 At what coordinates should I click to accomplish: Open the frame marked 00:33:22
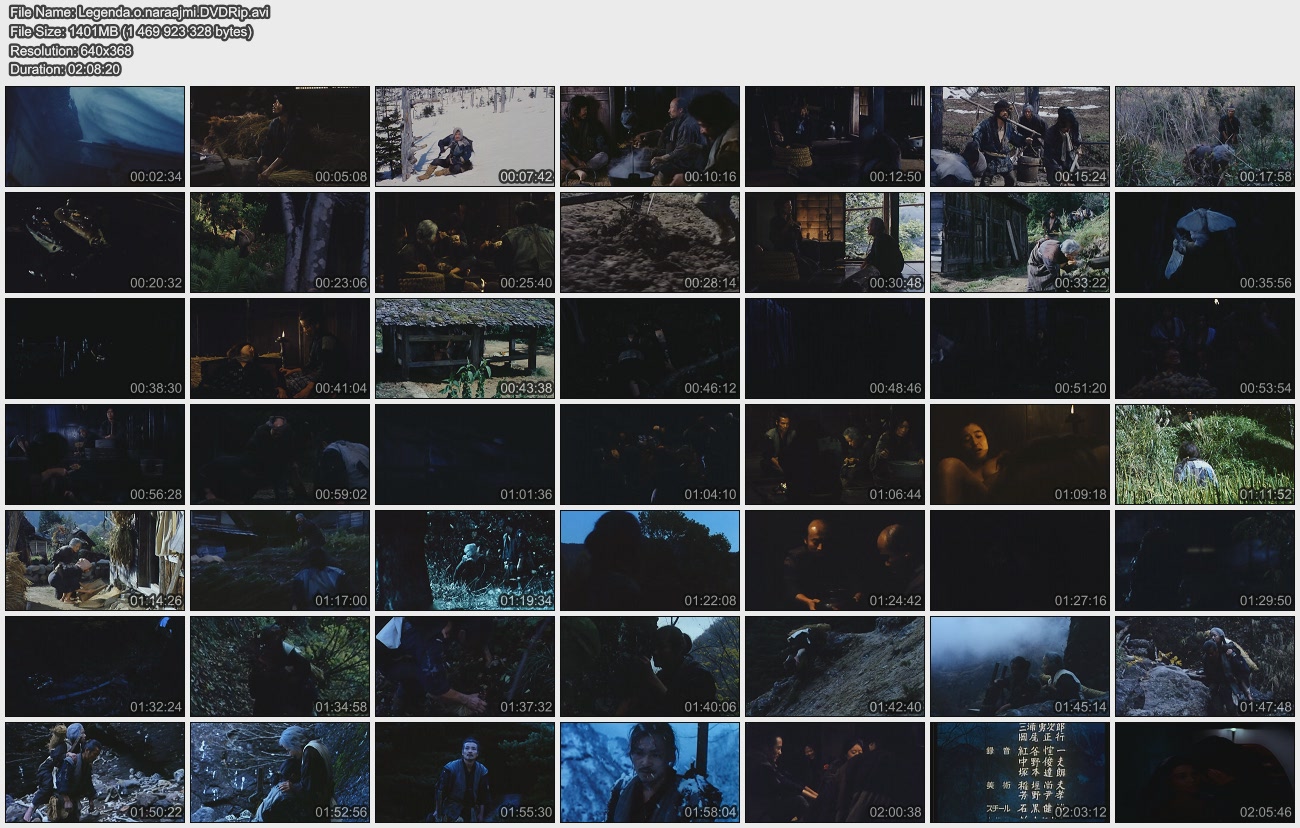(x=1020, y=242)
